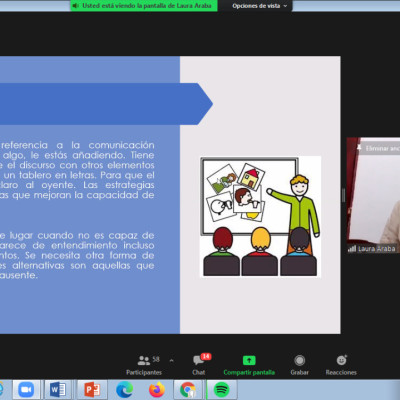Open Zoom from the taskbar
Image resolution: width=400 pixels, height=400 pixels.
pos(26,390)
